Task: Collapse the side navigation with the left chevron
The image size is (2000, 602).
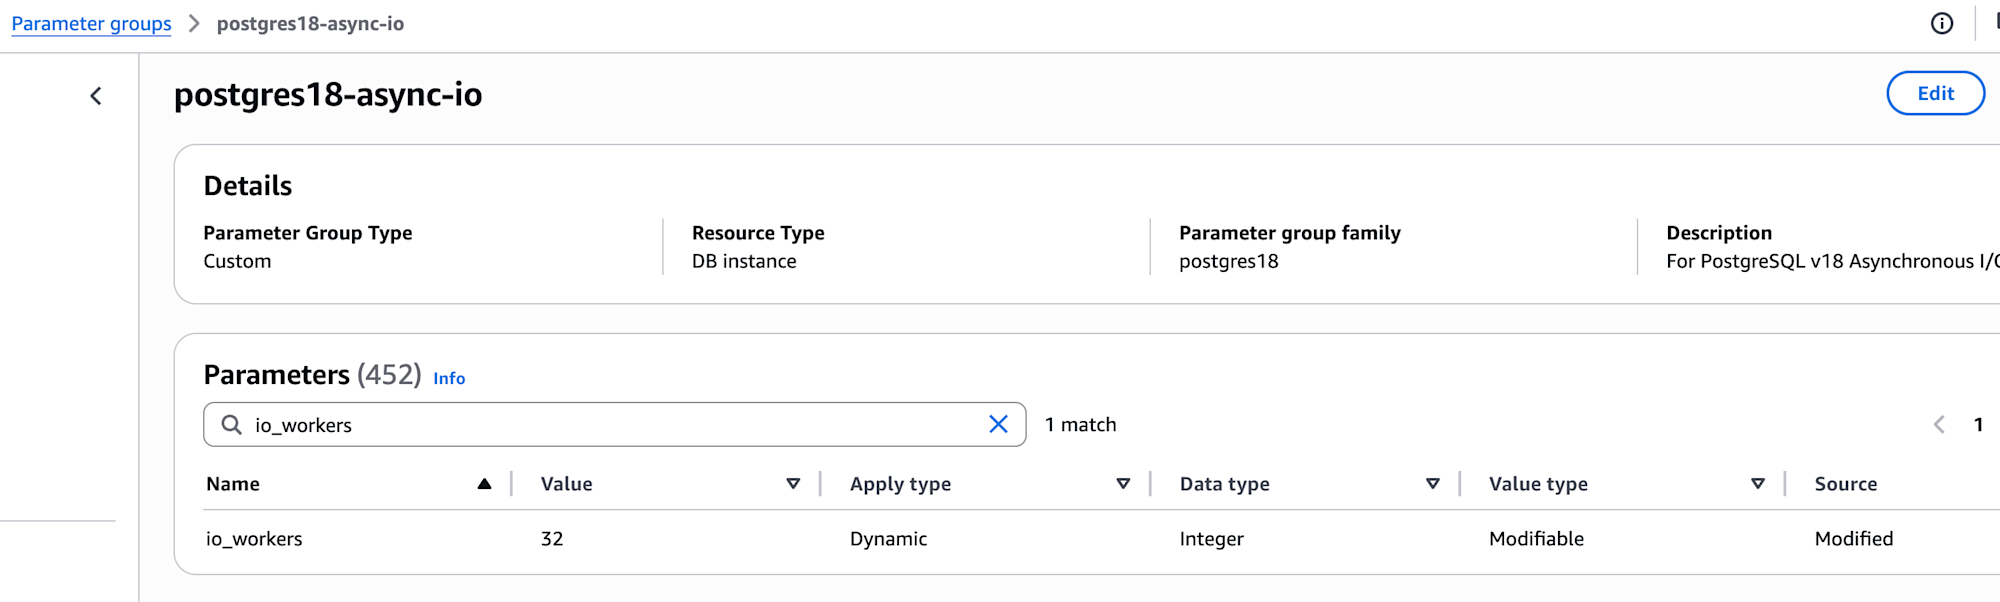Action: coord(96,96)
